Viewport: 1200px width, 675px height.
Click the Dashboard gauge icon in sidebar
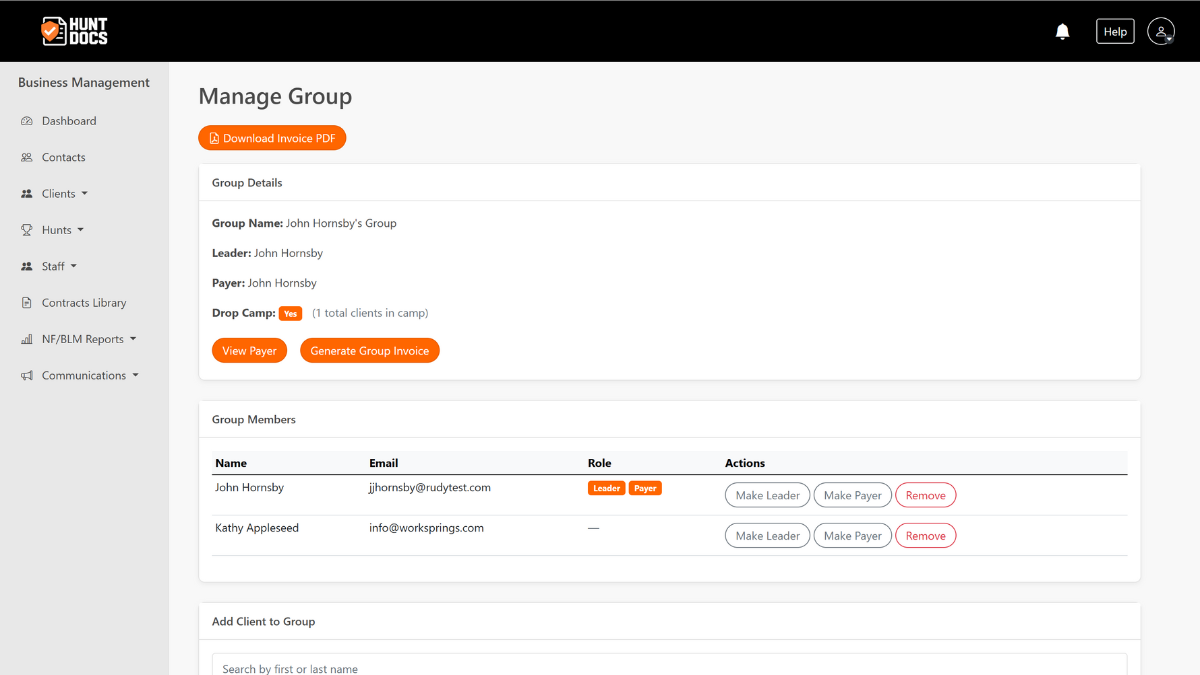click(27, 121)
